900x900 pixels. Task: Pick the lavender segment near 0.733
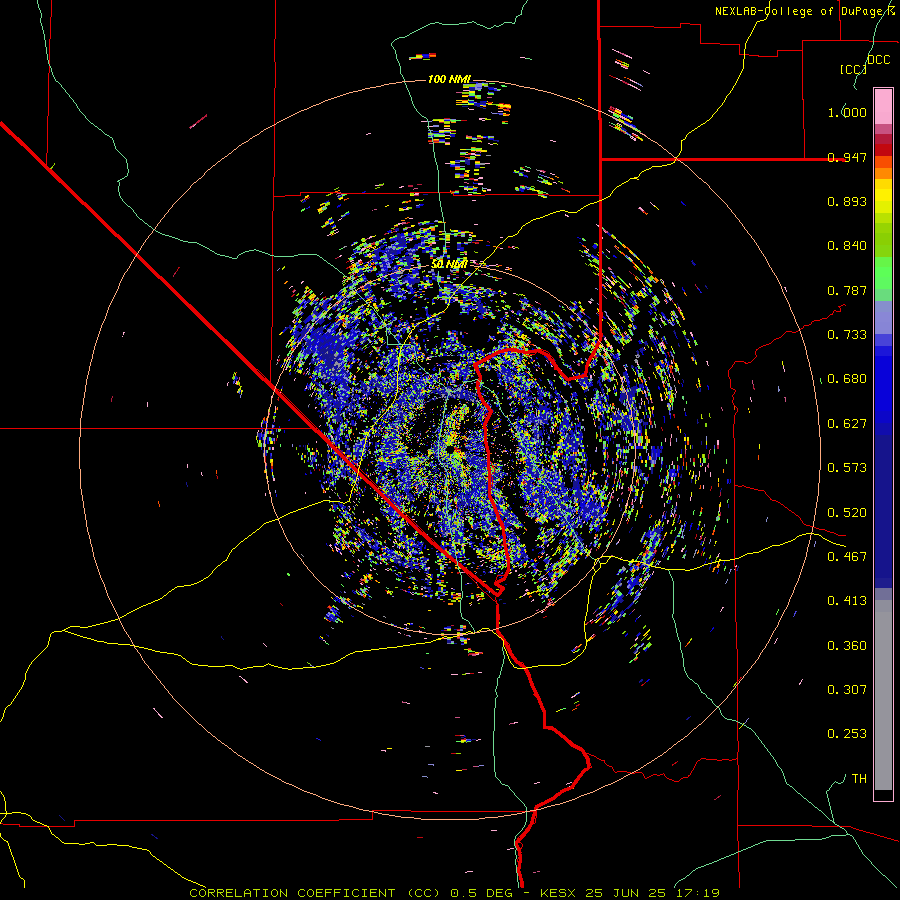[x=883, y=317]
